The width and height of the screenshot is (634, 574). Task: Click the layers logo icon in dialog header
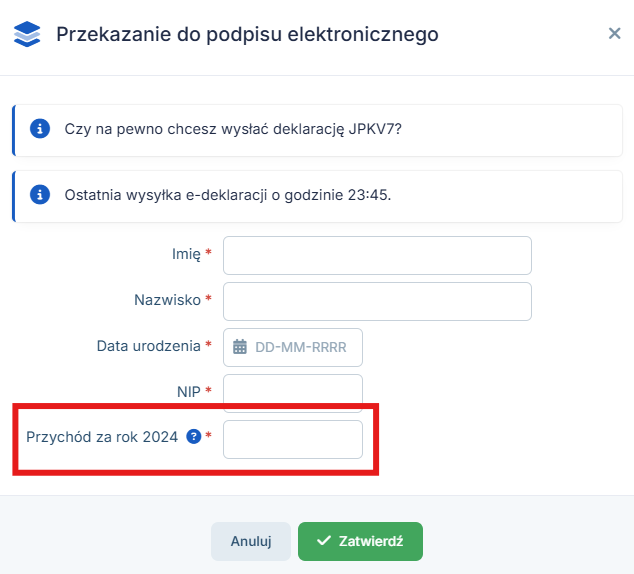click(x=28, y=35)
